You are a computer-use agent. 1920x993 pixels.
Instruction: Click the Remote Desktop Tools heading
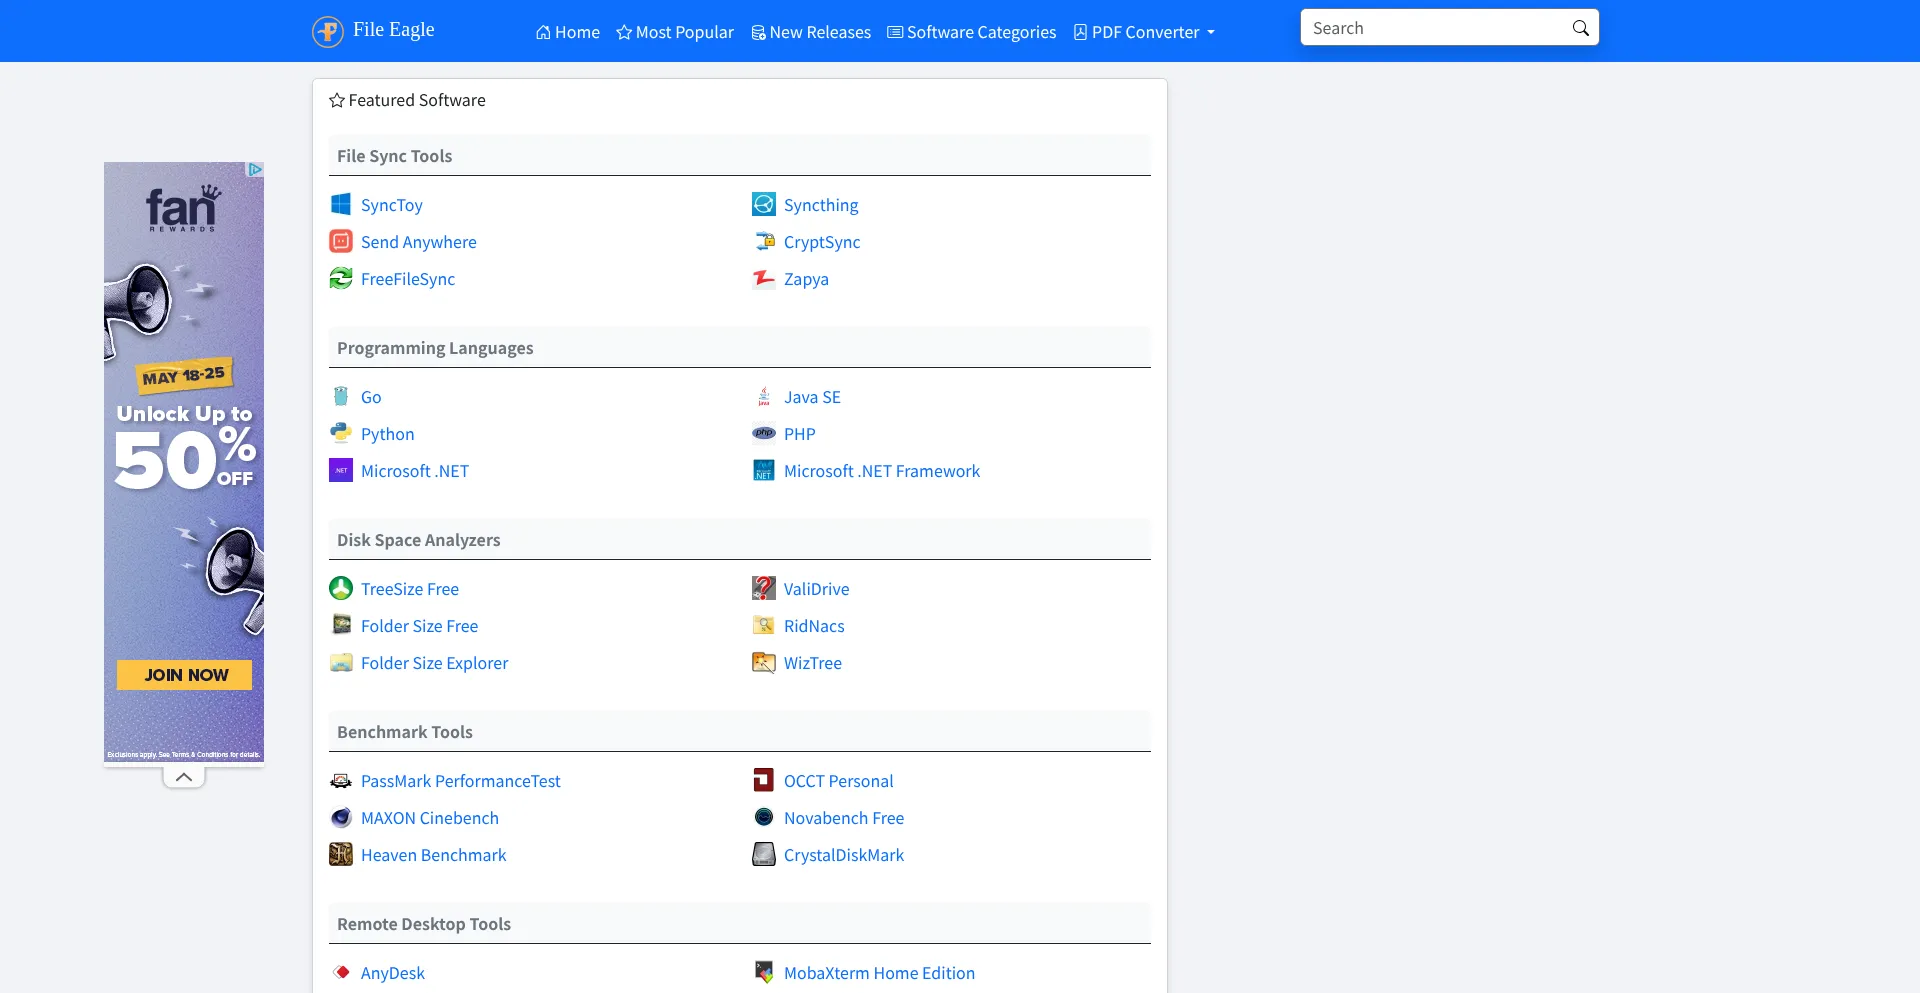coord(424,924)
